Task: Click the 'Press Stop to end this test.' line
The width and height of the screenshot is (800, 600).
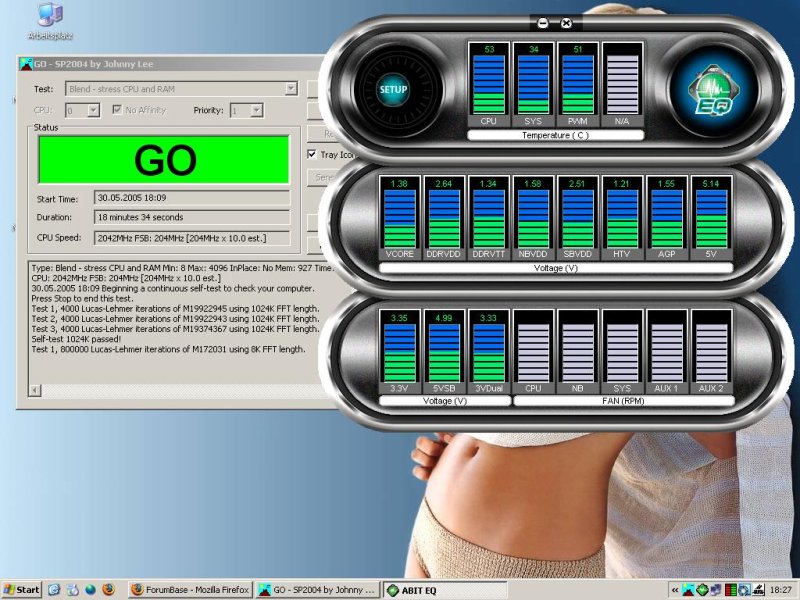Action: point(82,298)
